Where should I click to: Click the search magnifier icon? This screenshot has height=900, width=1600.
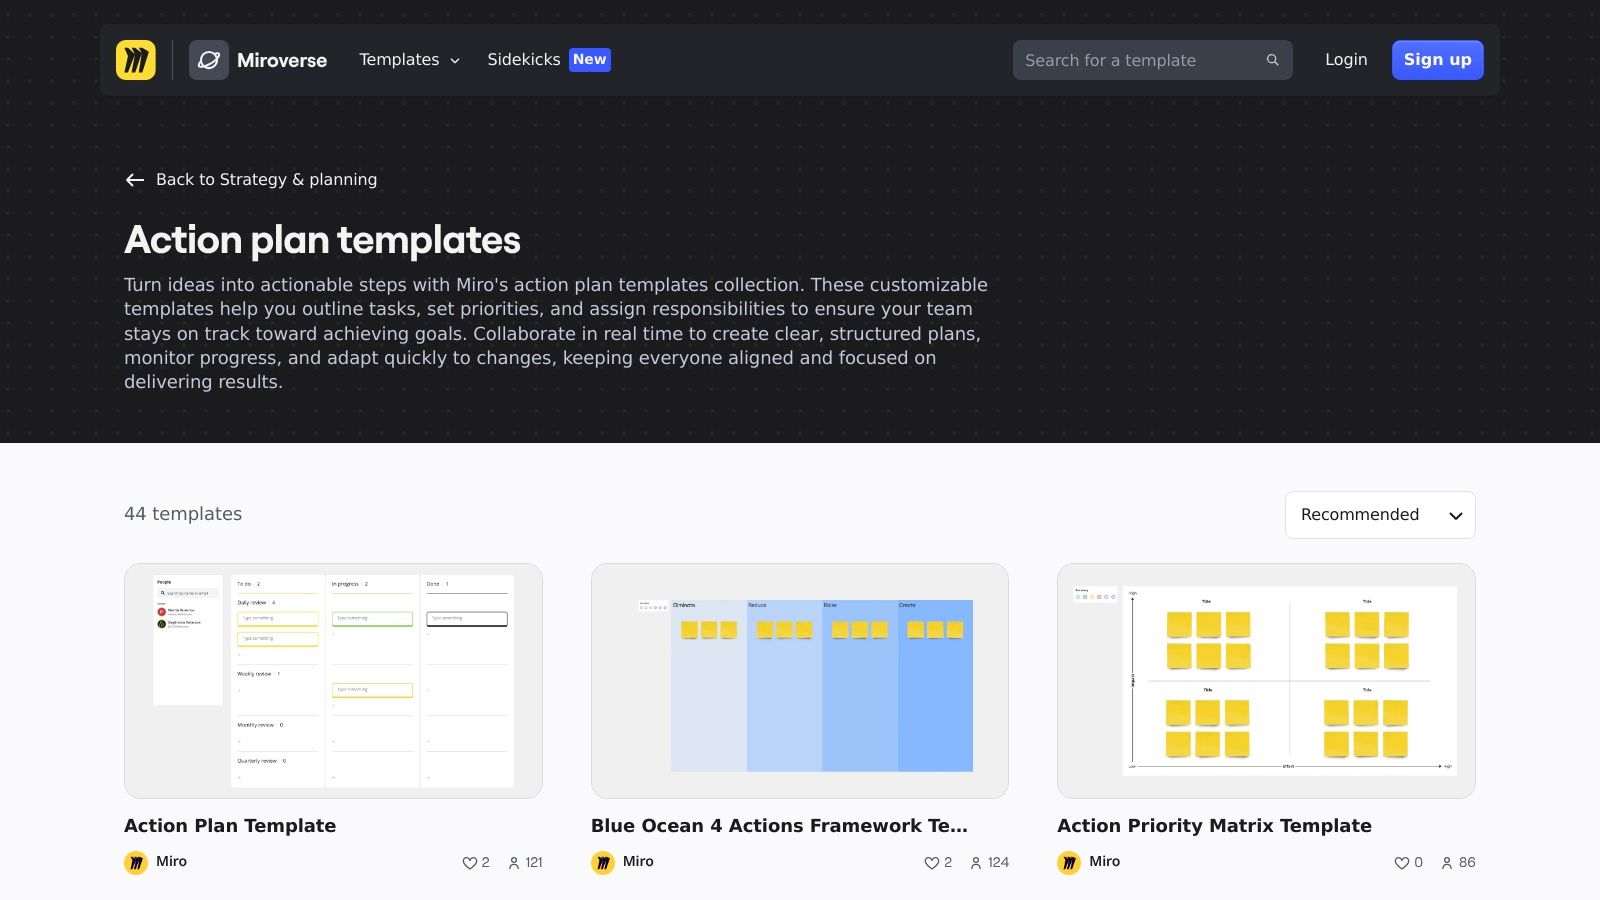[1272, 60]
